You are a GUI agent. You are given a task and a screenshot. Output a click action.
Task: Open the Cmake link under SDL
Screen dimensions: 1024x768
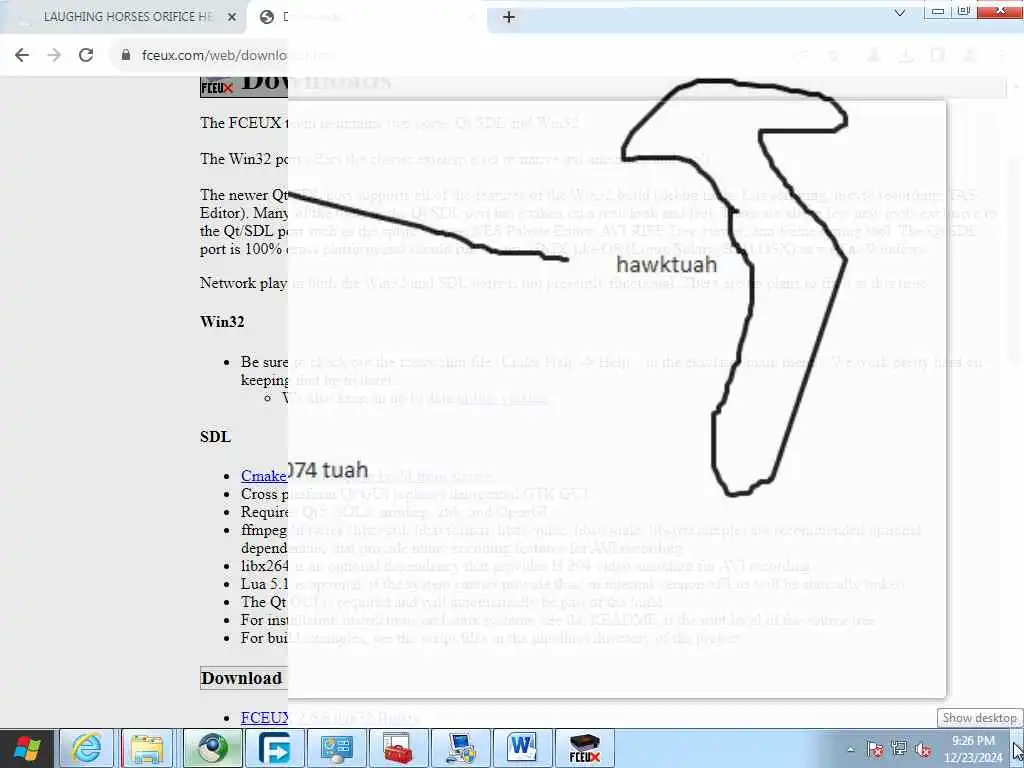[x=263, y=475]
